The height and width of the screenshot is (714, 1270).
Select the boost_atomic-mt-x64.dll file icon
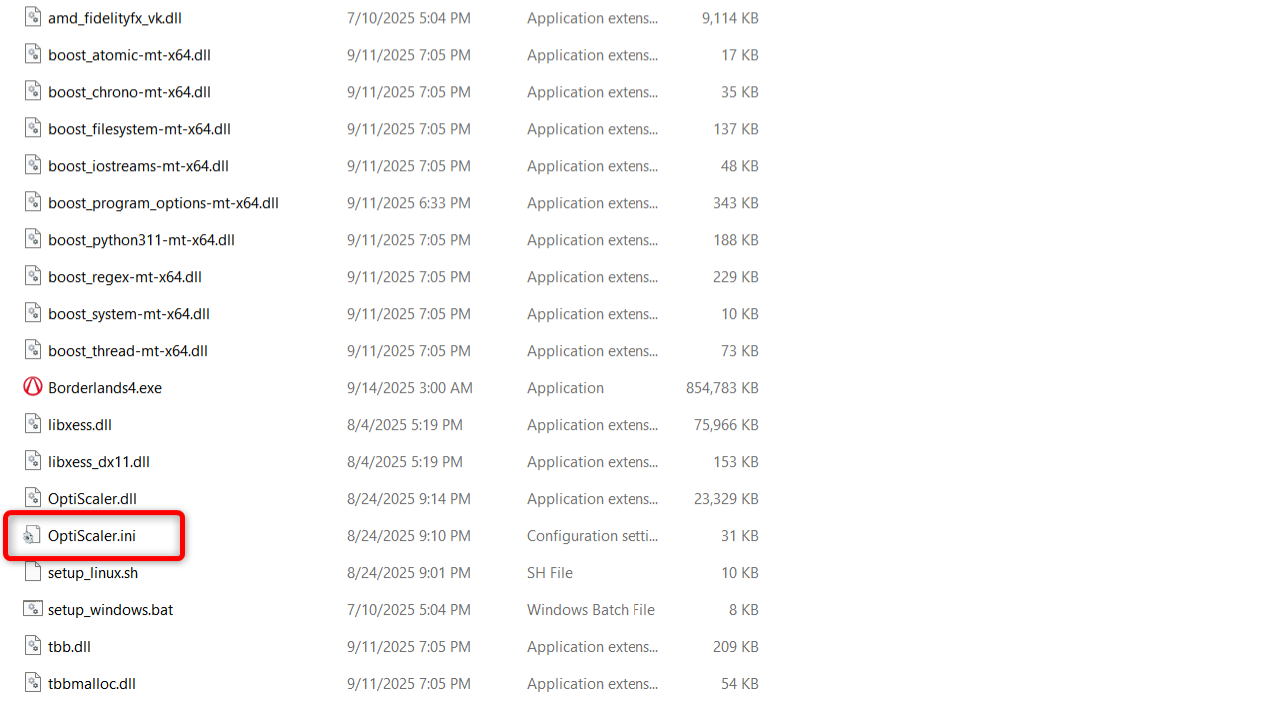tap(32, 55)
